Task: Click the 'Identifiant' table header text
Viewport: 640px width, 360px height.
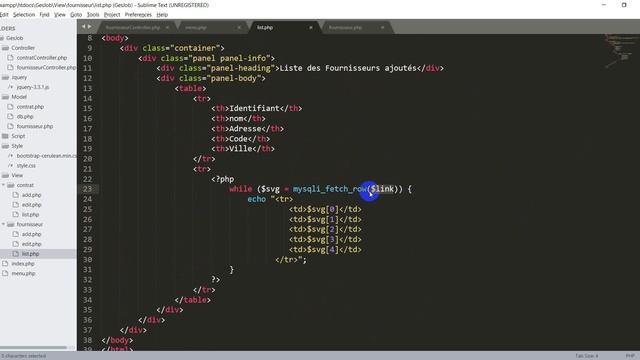Action: (x=254, y=108)
